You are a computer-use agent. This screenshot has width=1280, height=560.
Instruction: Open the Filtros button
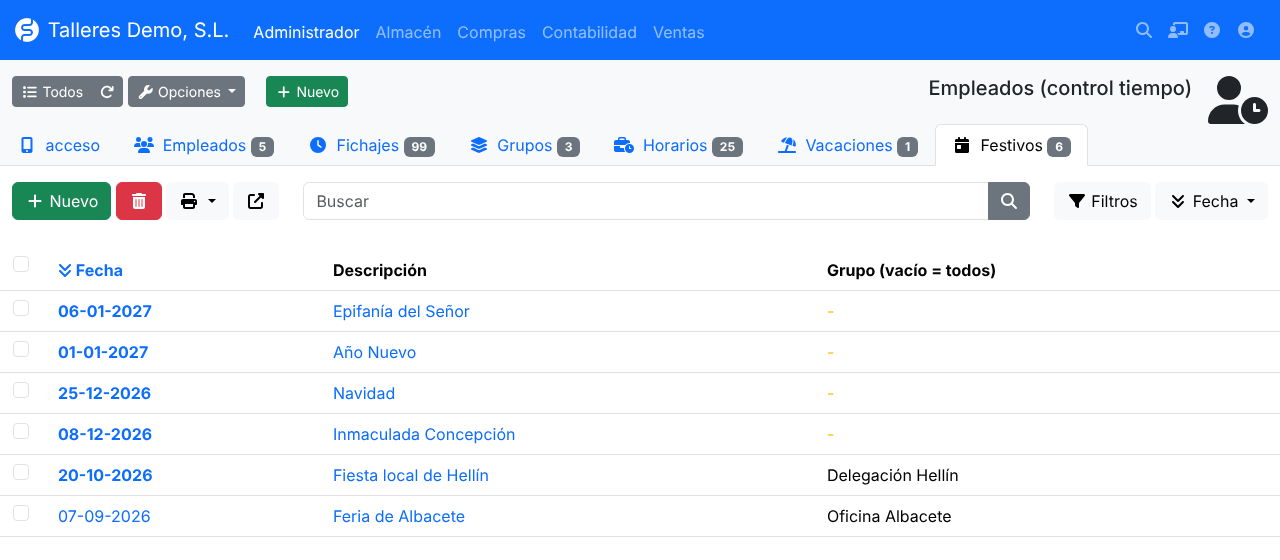tap(1103, 201)
